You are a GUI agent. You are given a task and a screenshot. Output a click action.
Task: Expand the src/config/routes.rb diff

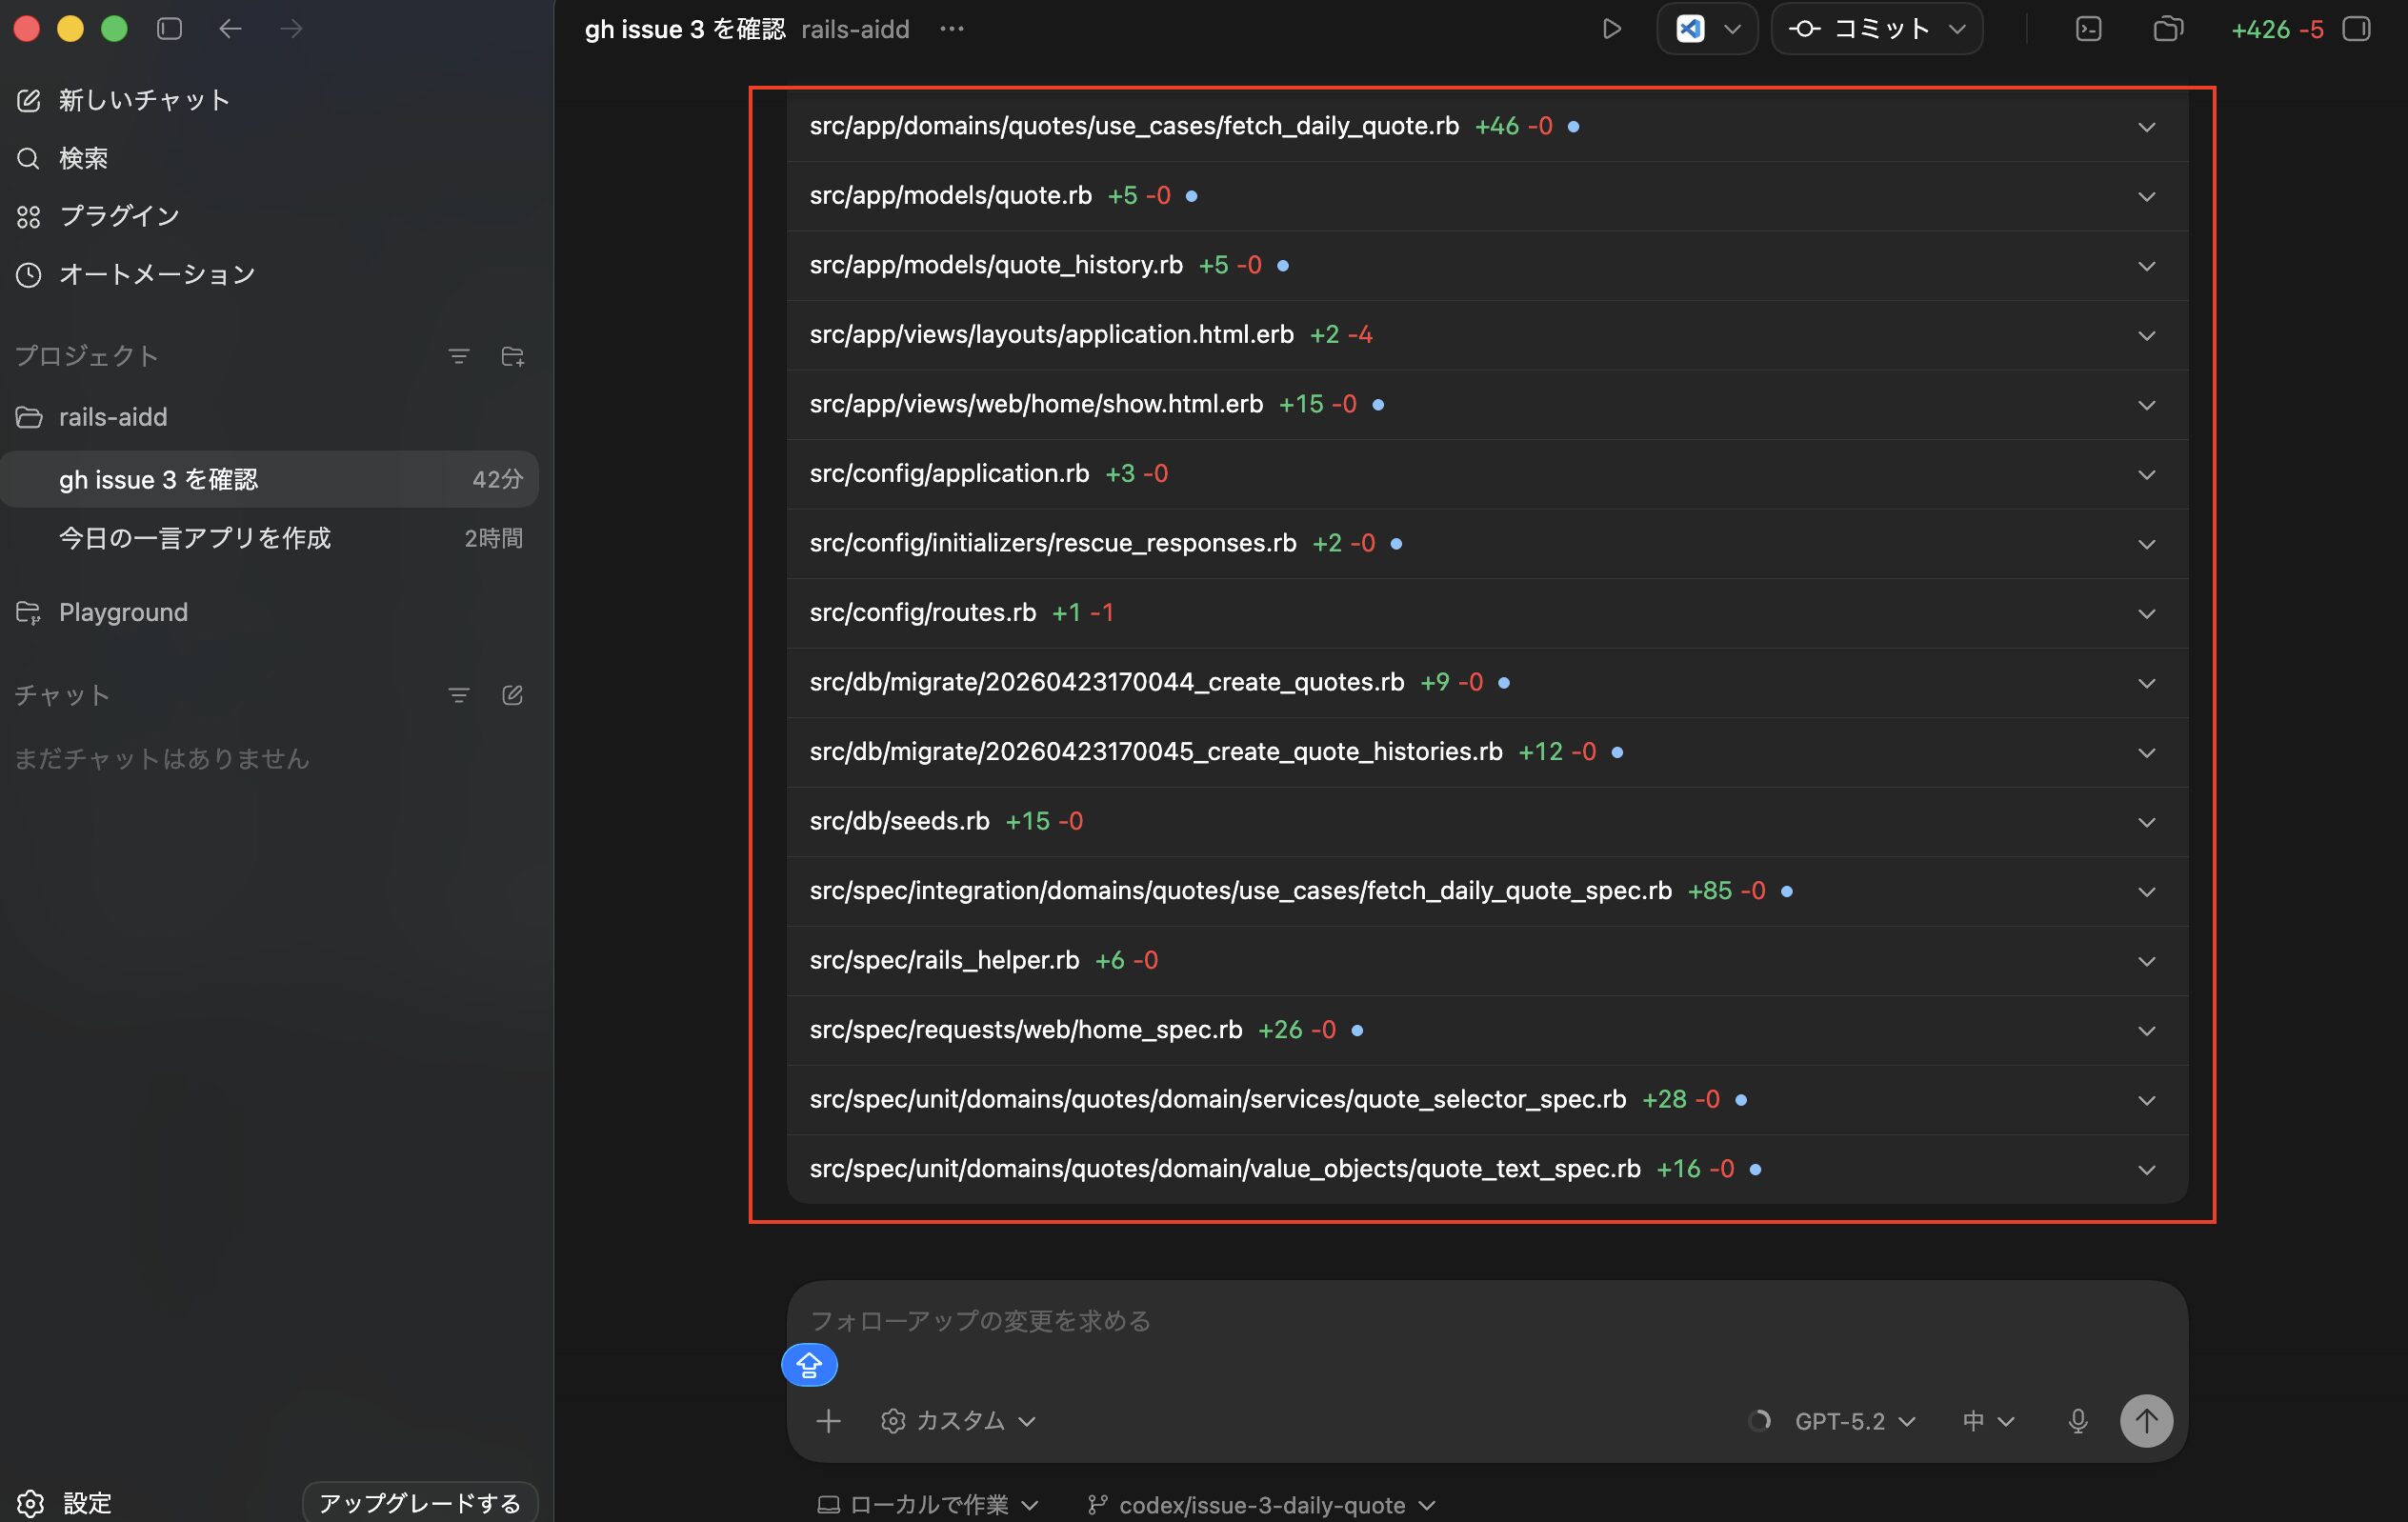click(2146, 613)
